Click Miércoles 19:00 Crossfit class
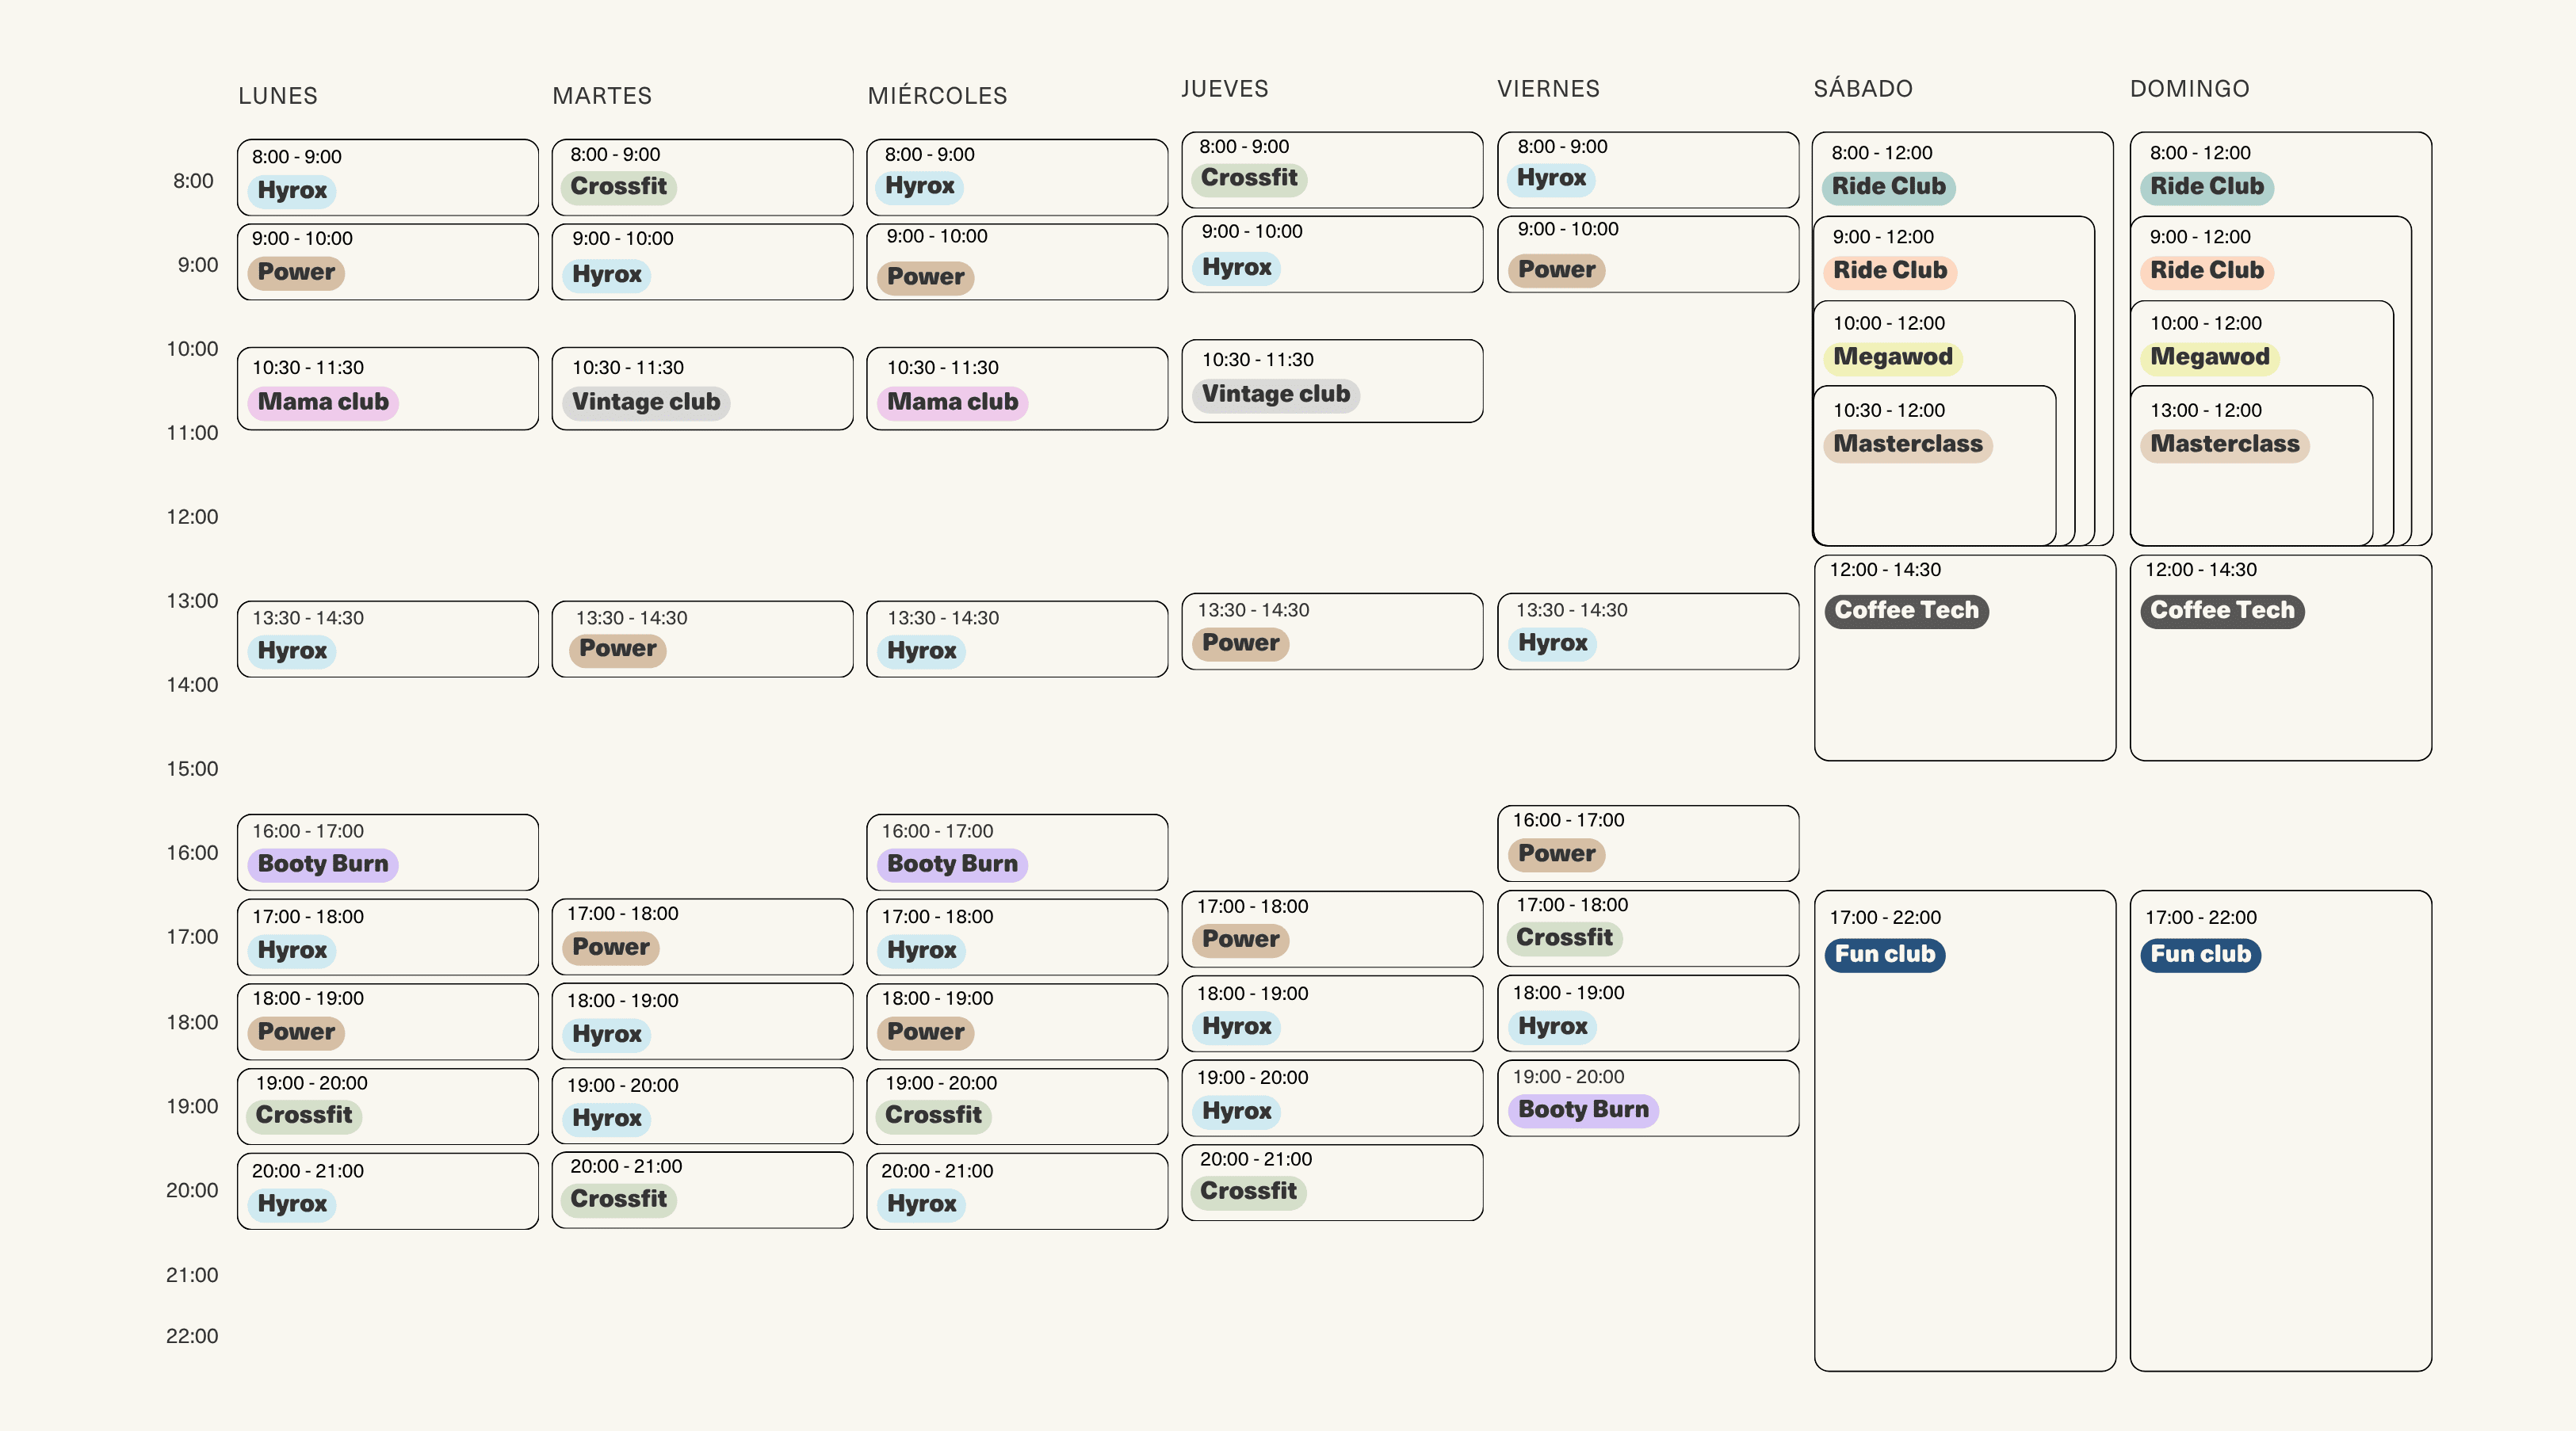Viewport: 2576px width, 1431px height. pyautogui.click(x=1017, y=1106)
